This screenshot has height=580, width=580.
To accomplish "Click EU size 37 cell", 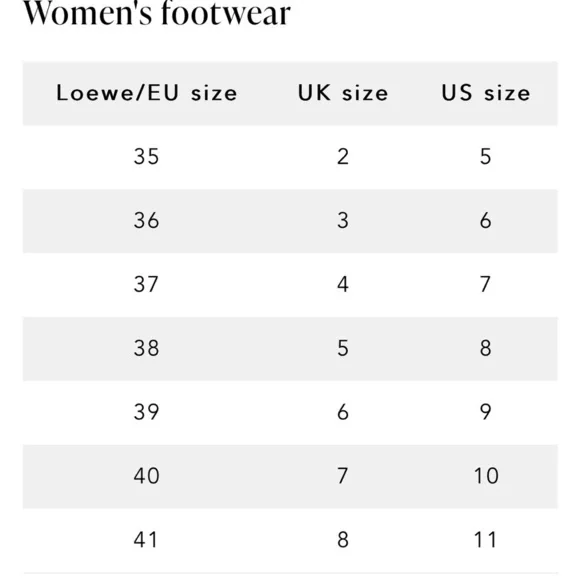I will pos(146,284).
